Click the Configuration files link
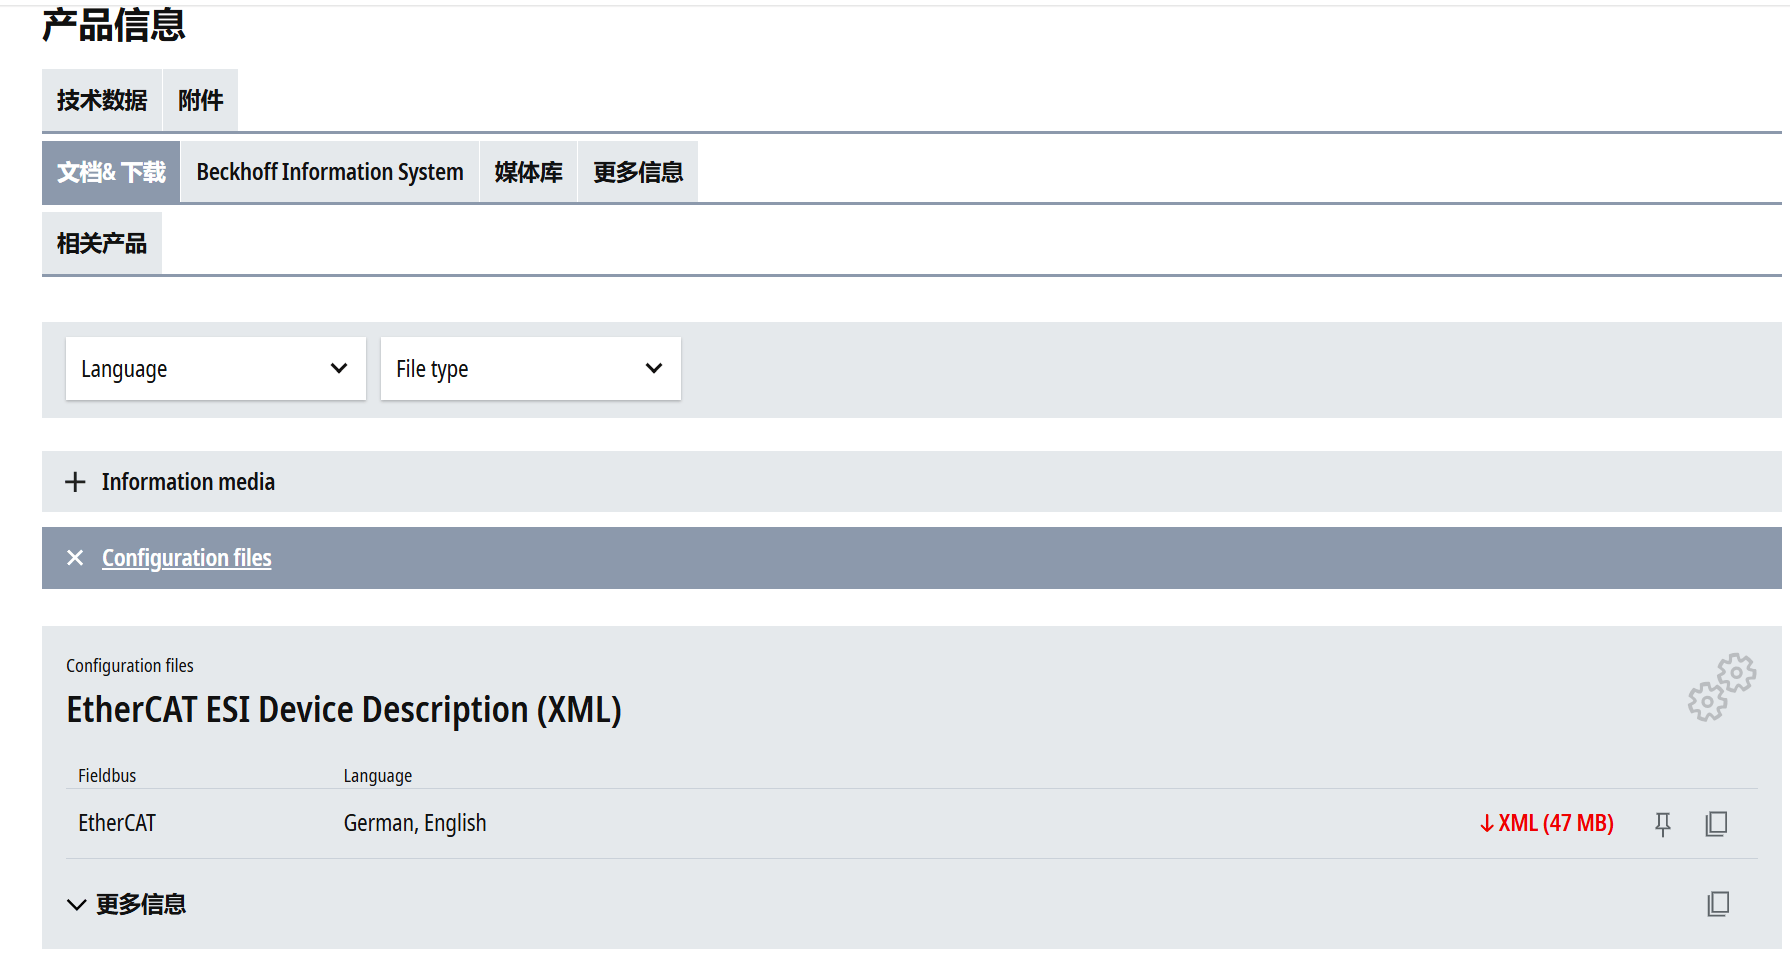This screenshot has width=1790, height=953. coord(187,558)
